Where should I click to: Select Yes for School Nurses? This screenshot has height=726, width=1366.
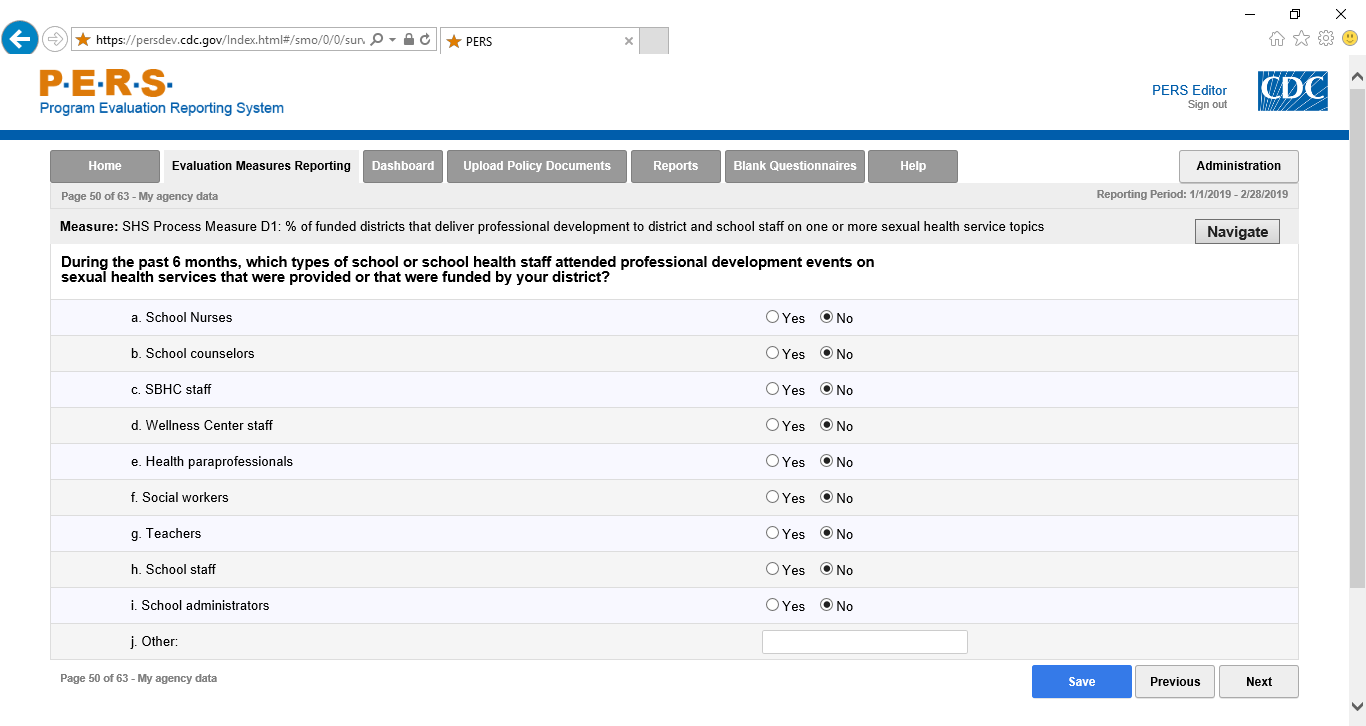point(772,317)
